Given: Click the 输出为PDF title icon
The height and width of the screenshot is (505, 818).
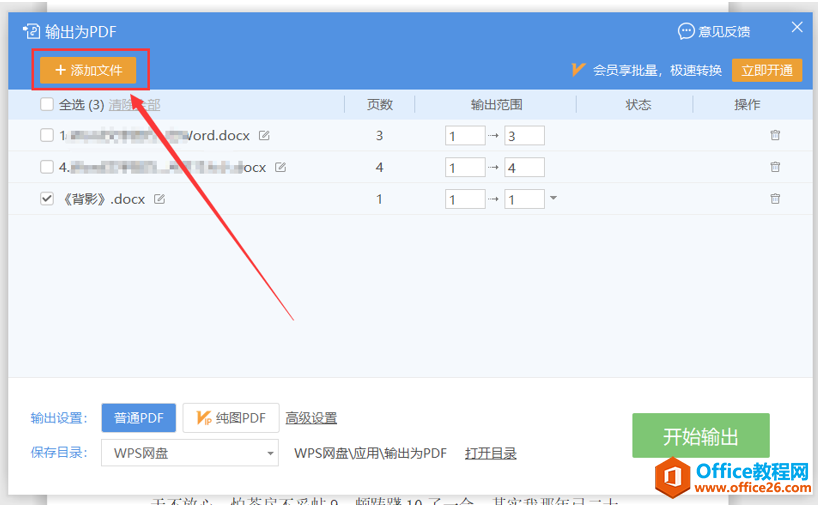Looking at the screenshot, I should click(31, 31).
